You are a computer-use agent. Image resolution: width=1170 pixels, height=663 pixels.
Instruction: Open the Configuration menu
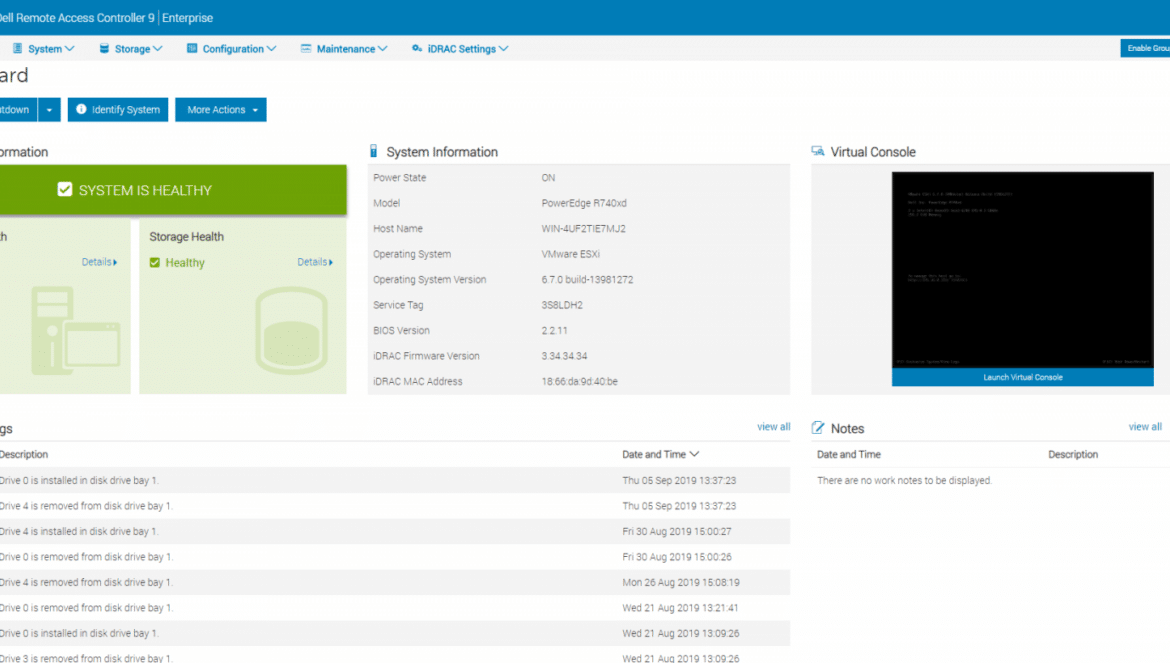point(232,48)
